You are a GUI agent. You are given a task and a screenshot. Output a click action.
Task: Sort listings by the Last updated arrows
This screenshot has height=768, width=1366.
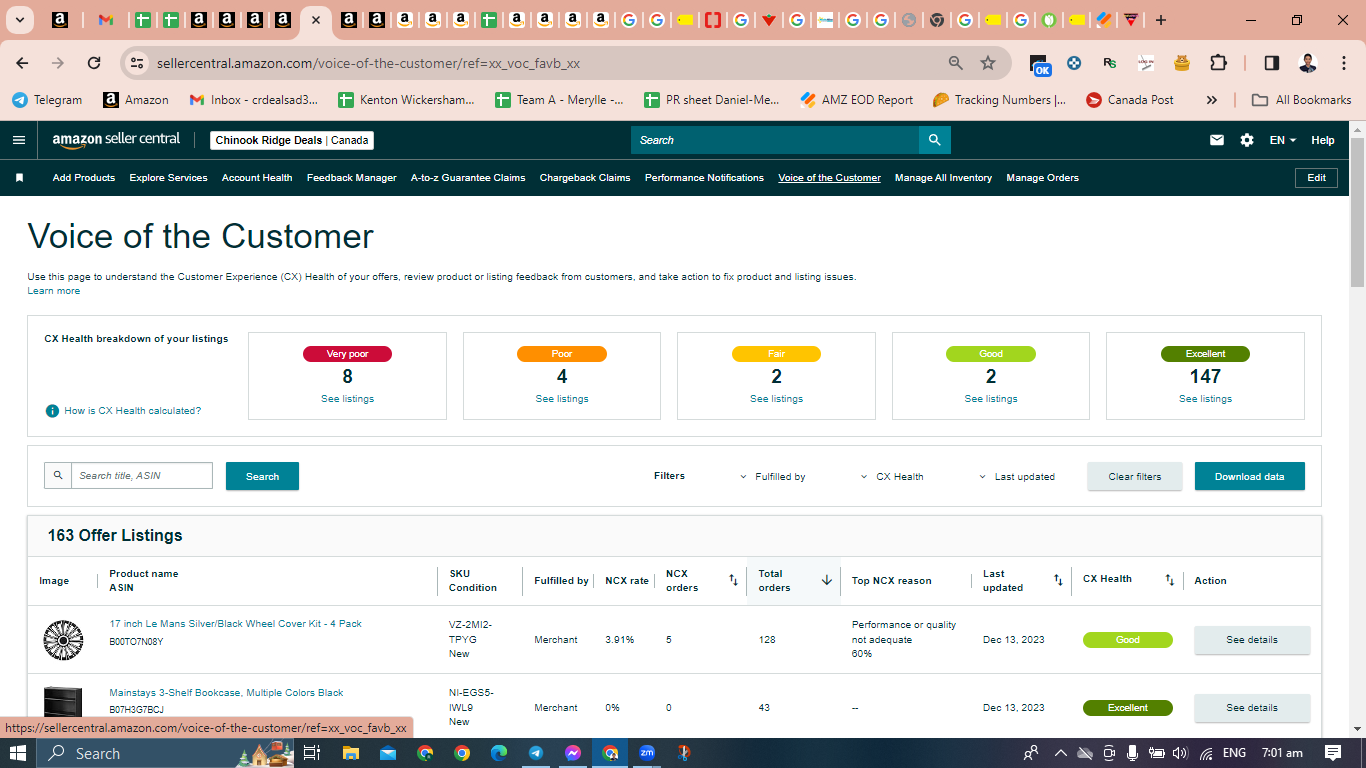coord(1058,580)
